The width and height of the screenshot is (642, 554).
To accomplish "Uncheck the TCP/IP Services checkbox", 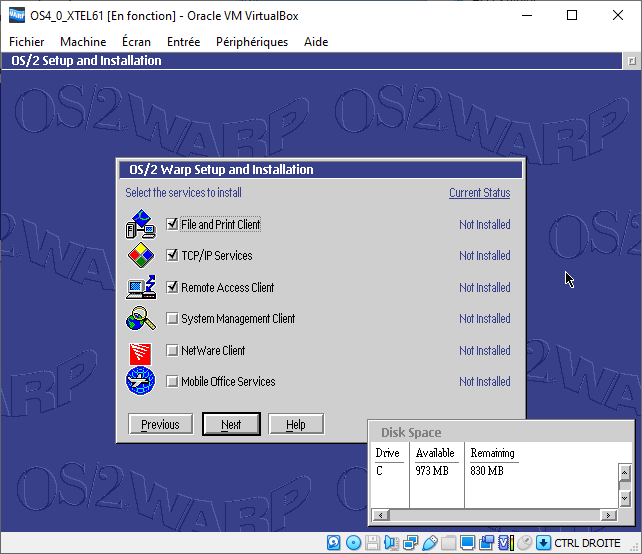I will [x=172, y=256].
